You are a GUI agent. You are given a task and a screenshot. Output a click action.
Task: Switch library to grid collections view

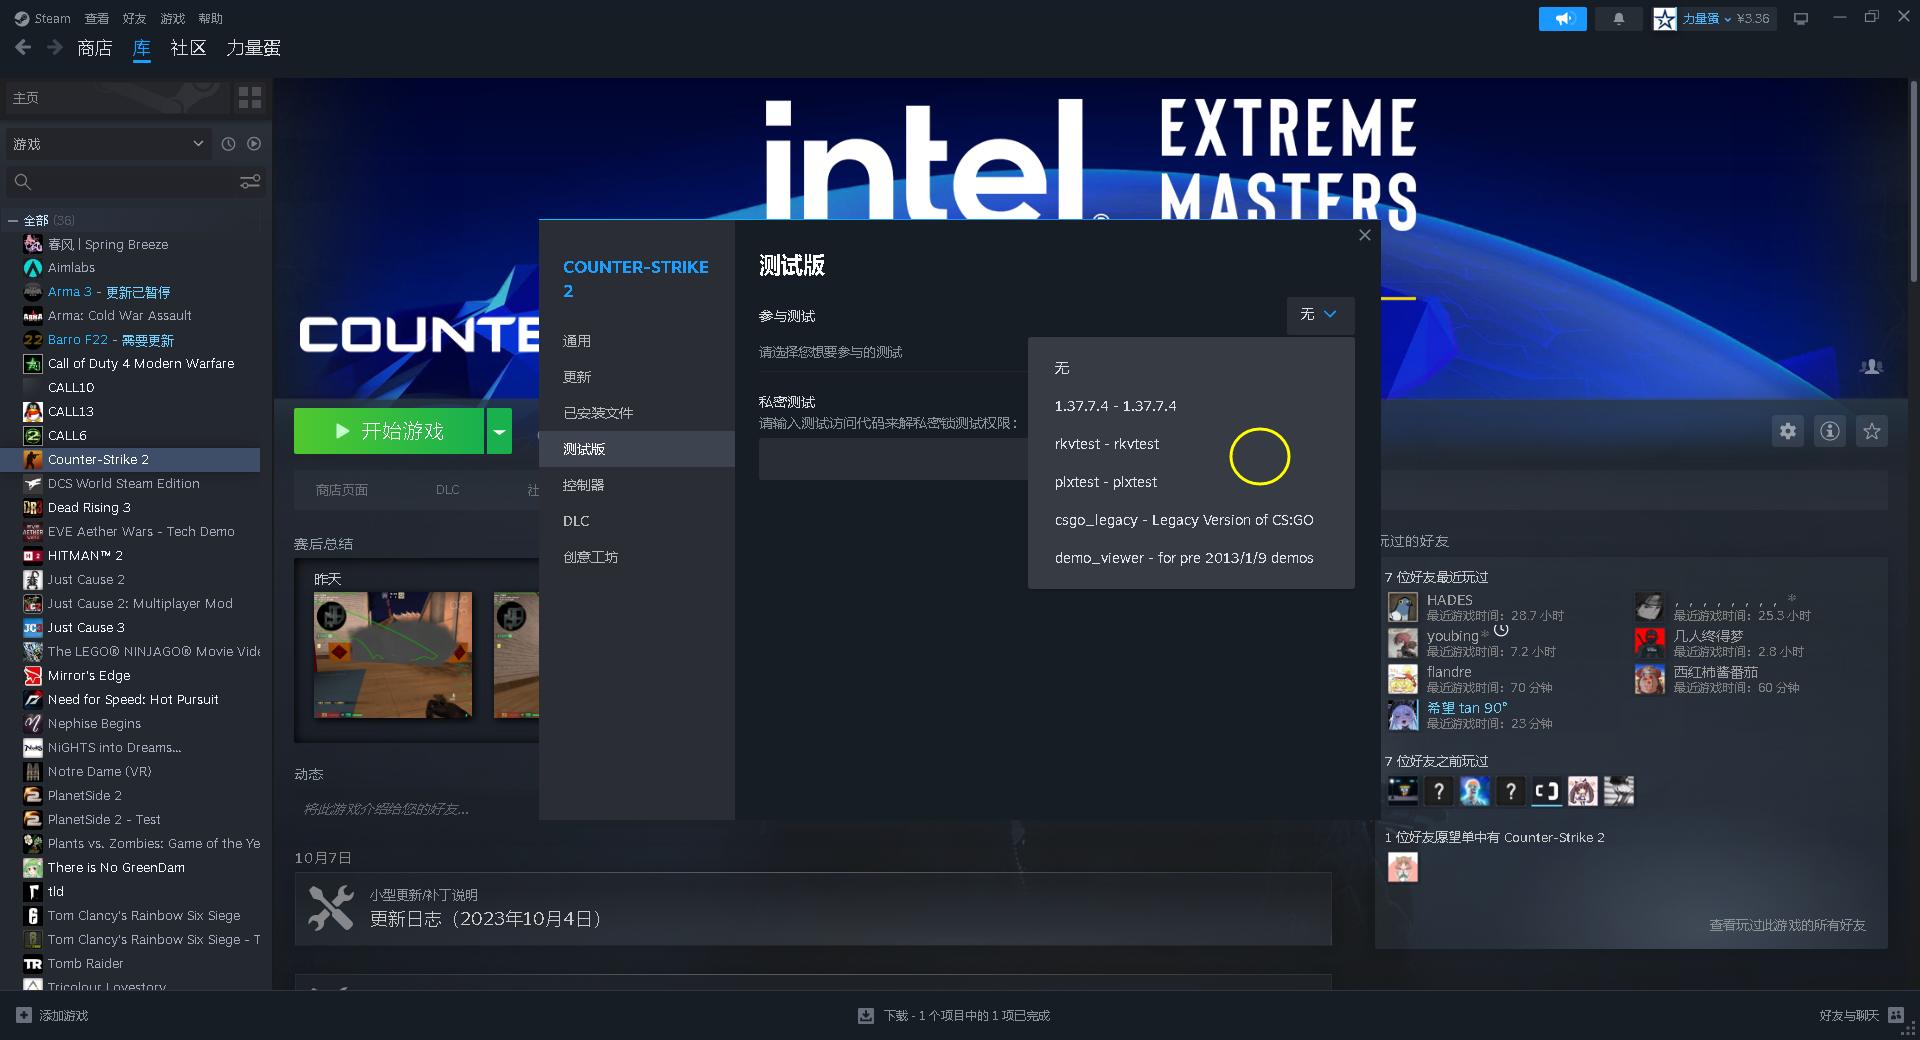coord(250,97)
